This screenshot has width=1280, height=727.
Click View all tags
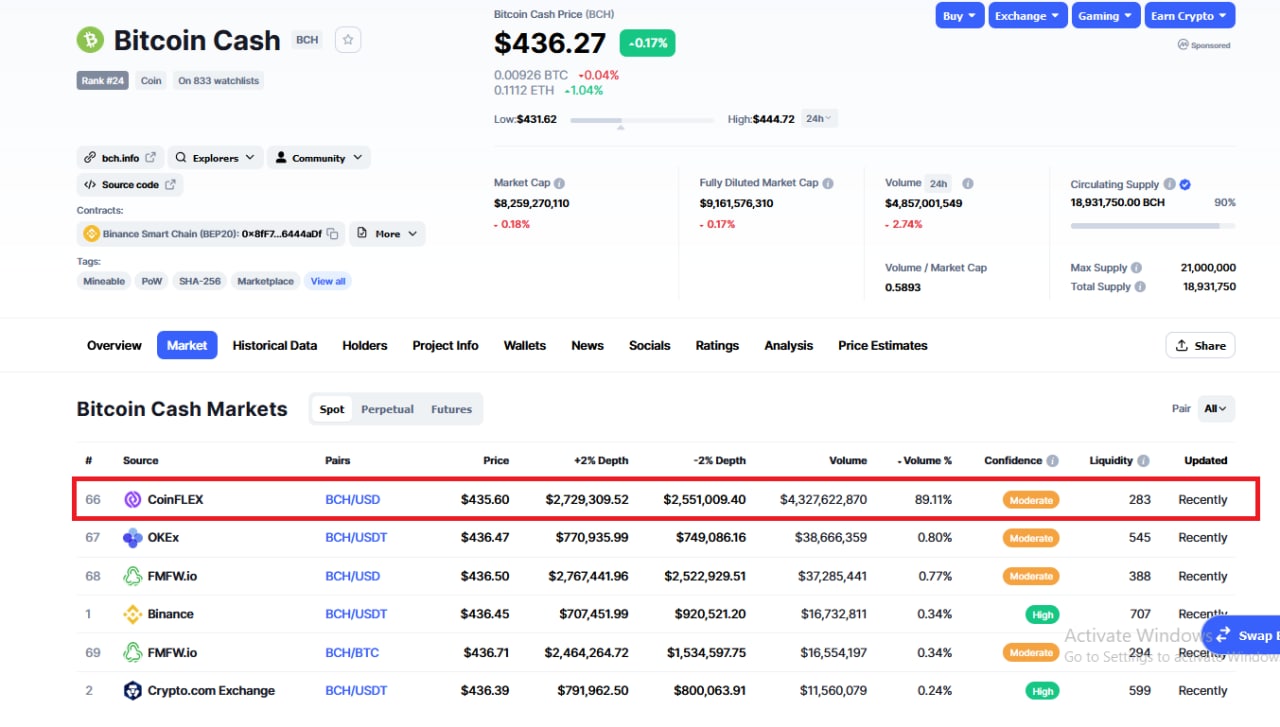click(x=328, y=281)
